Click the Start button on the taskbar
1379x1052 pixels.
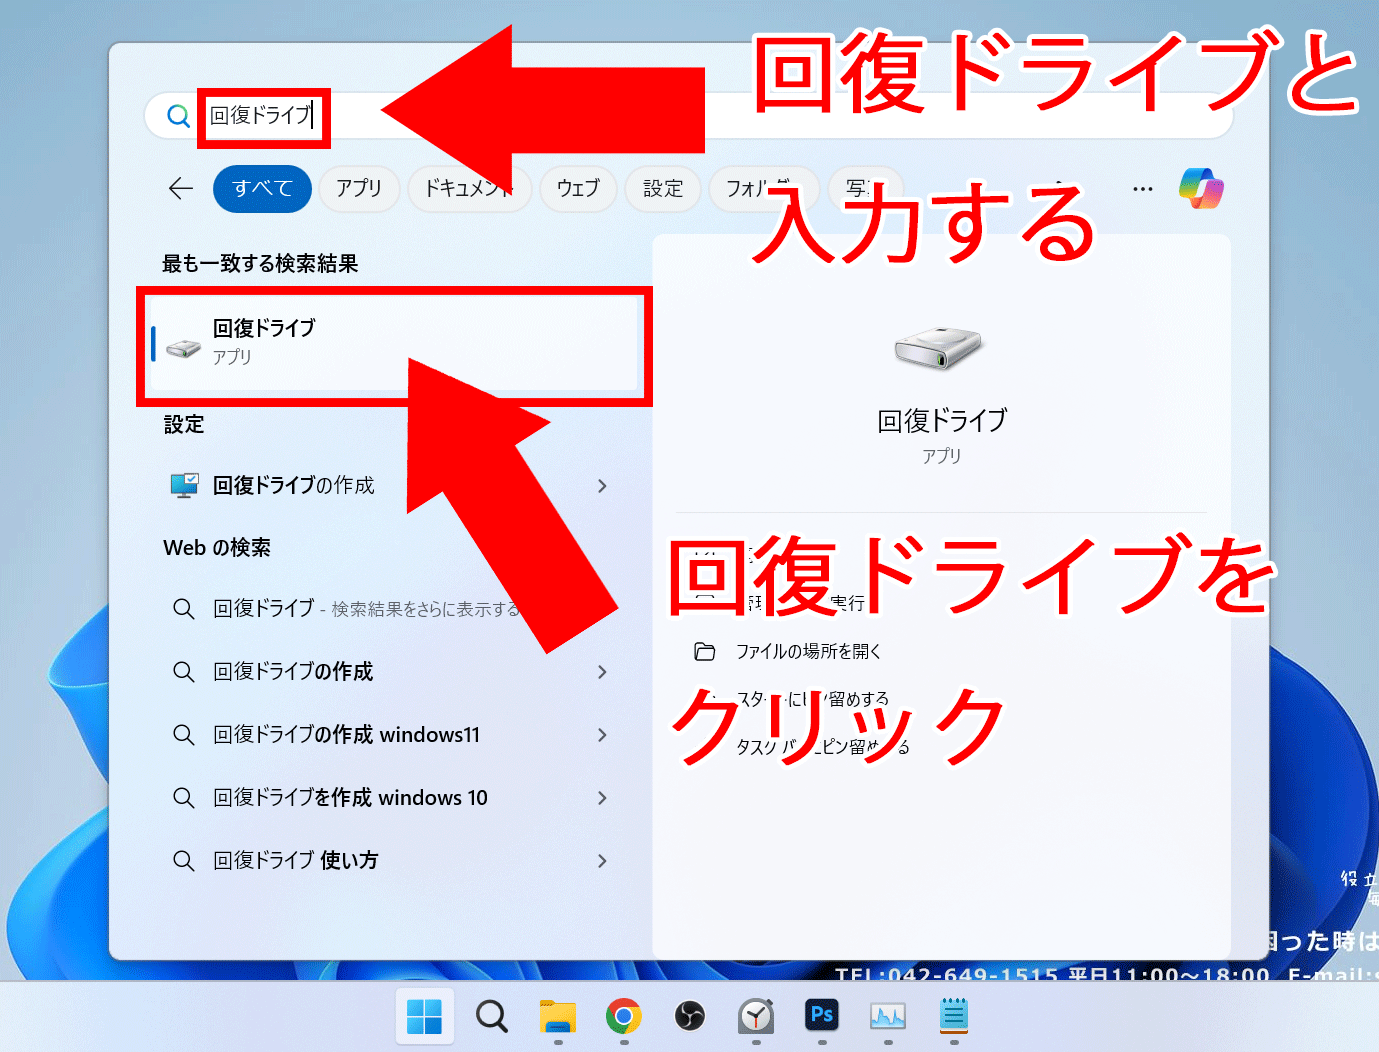(x=425, y=1016)
